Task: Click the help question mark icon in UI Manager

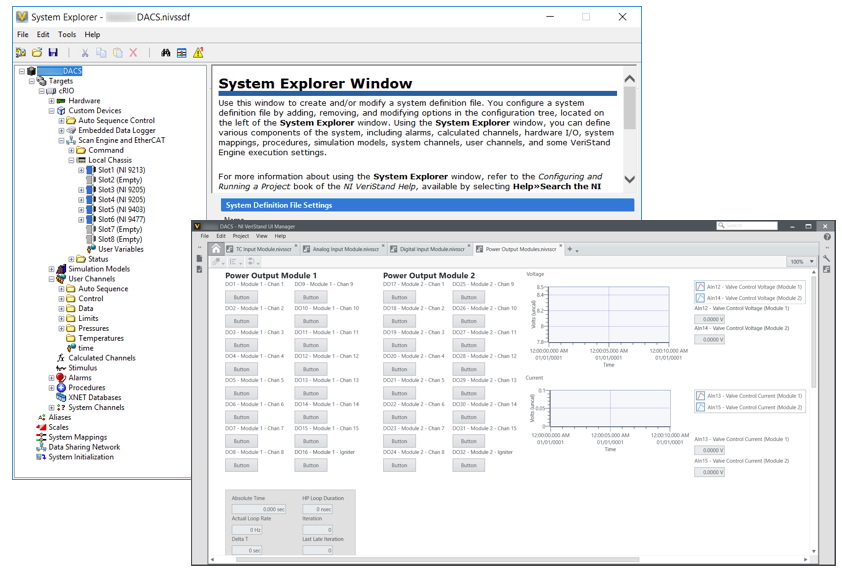Action: click(827, 237)
